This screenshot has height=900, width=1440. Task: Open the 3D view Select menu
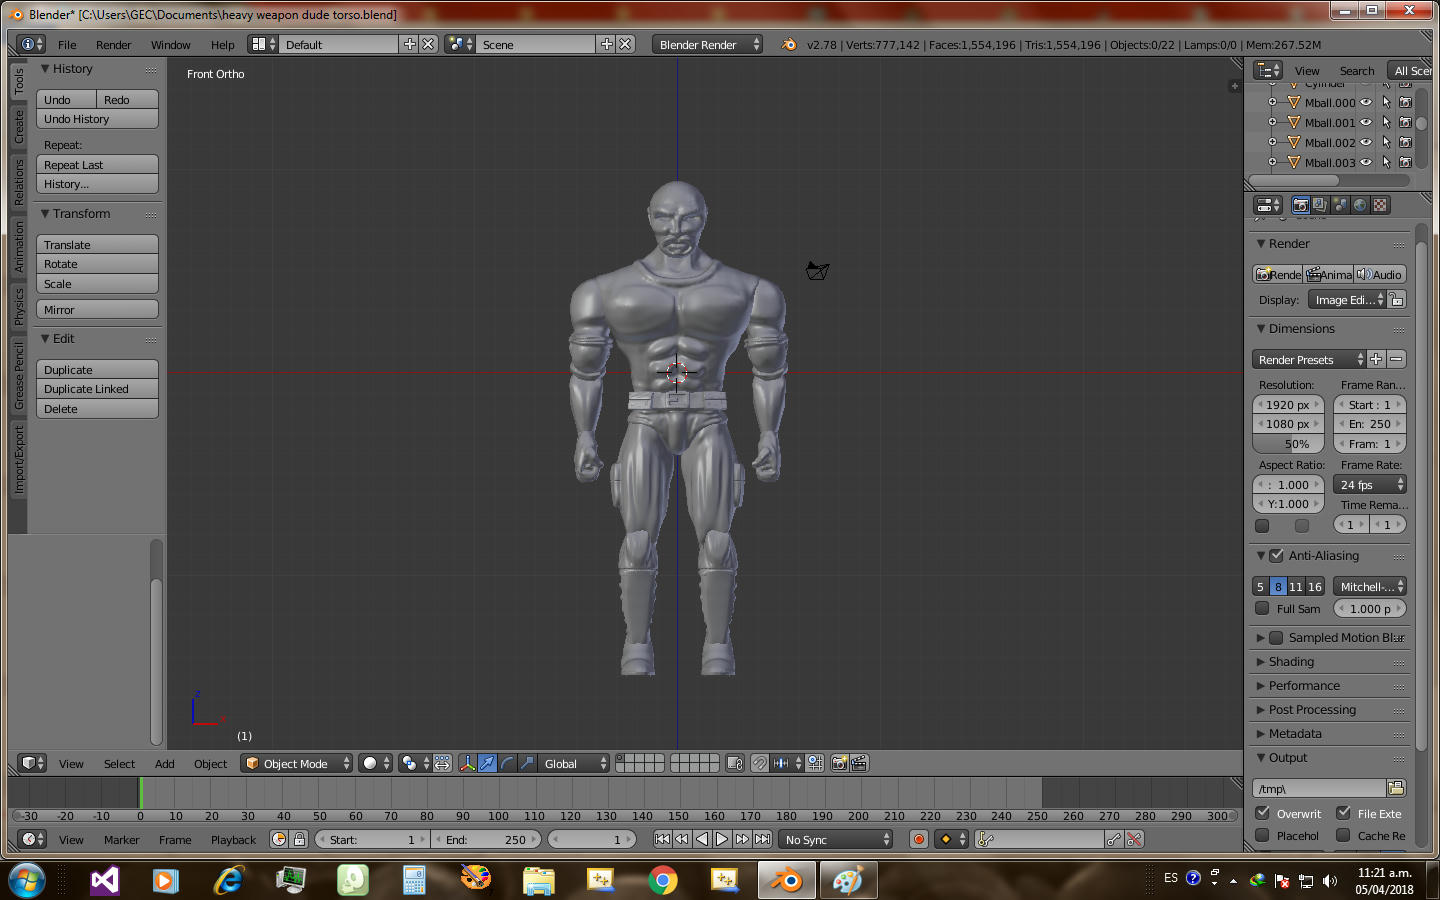[119, 763]
